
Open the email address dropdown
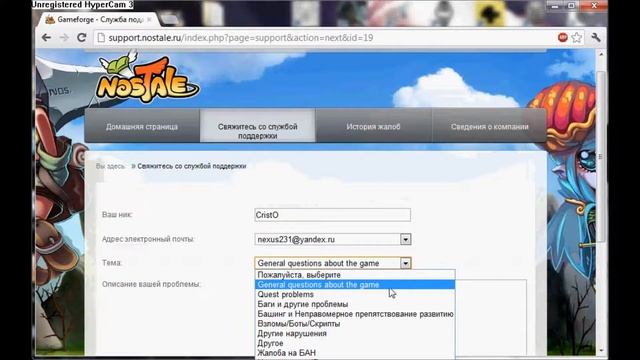click(333, 239)
